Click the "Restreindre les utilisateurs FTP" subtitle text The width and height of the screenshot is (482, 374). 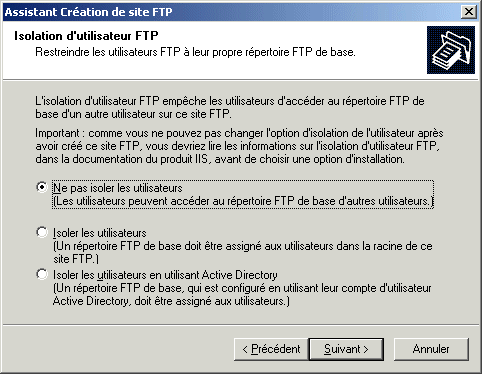tap(195, 52)
